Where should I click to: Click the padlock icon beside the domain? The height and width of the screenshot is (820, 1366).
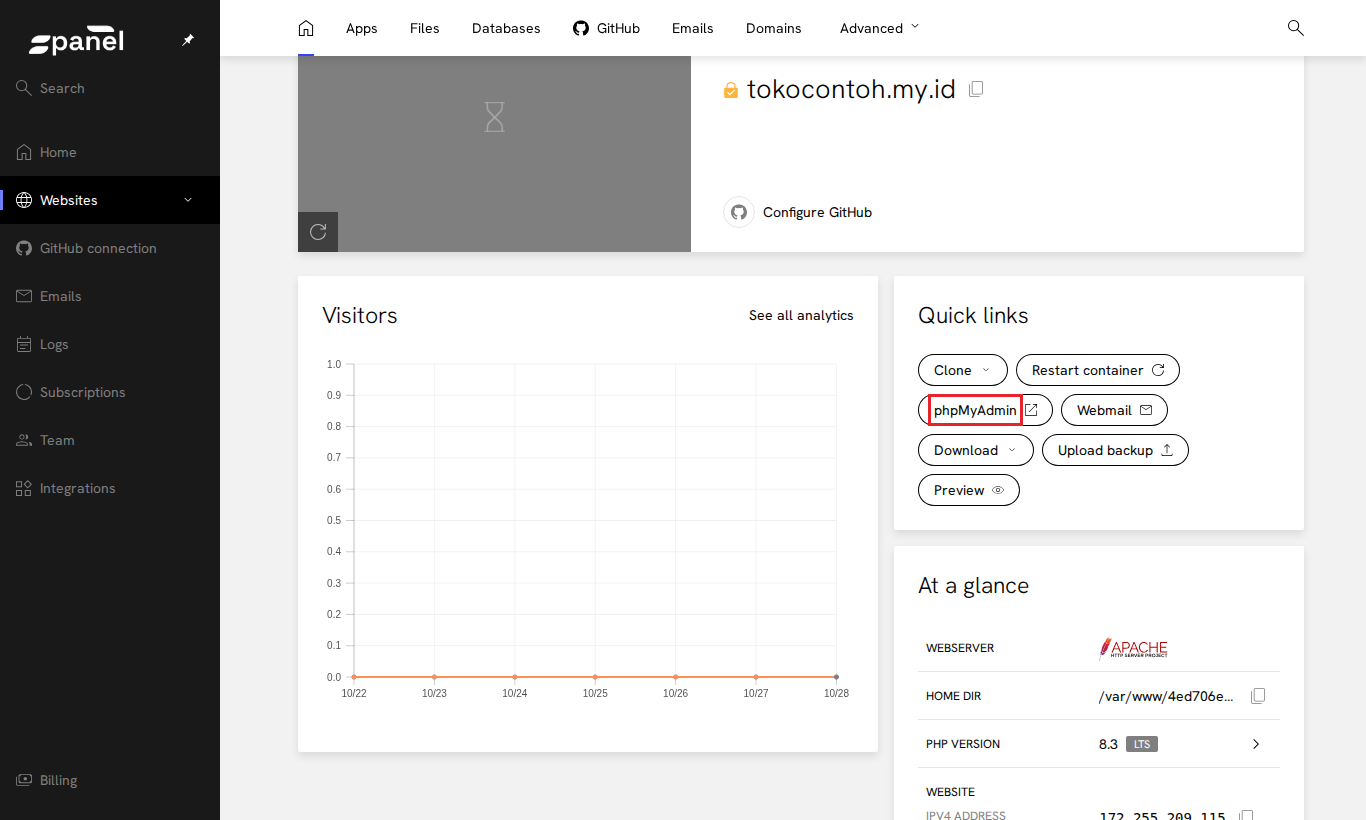click(731, 90)
